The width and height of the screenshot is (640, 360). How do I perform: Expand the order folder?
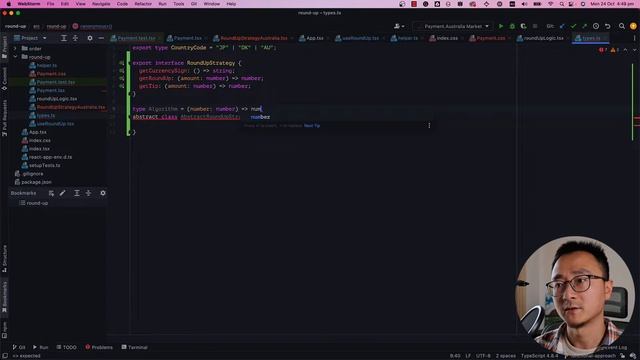click(x=16, y=49)
